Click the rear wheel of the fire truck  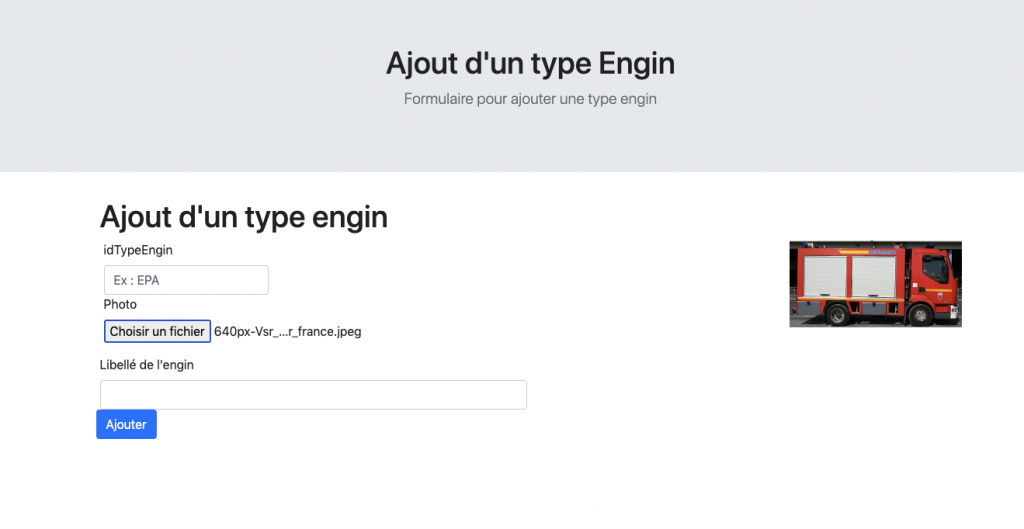836,314
